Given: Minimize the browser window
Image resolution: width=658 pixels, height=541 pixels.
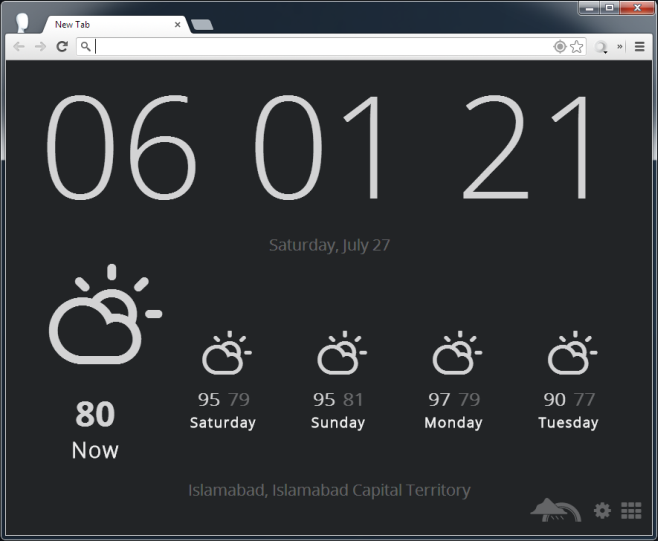Looking at the screenshot, I should click(x=589, y=8).
